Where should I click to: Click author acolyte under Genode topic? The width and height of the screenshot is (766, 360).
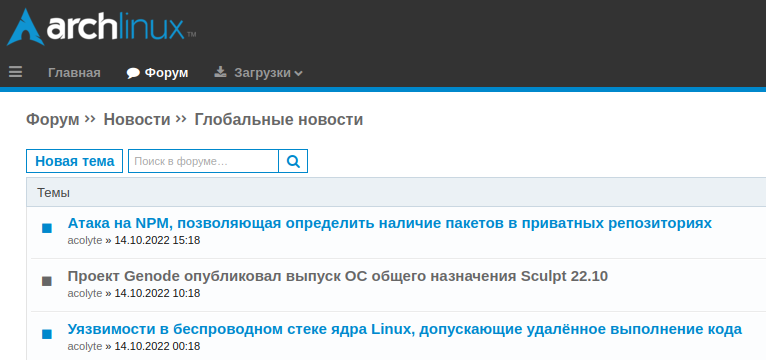pos(85,293)
